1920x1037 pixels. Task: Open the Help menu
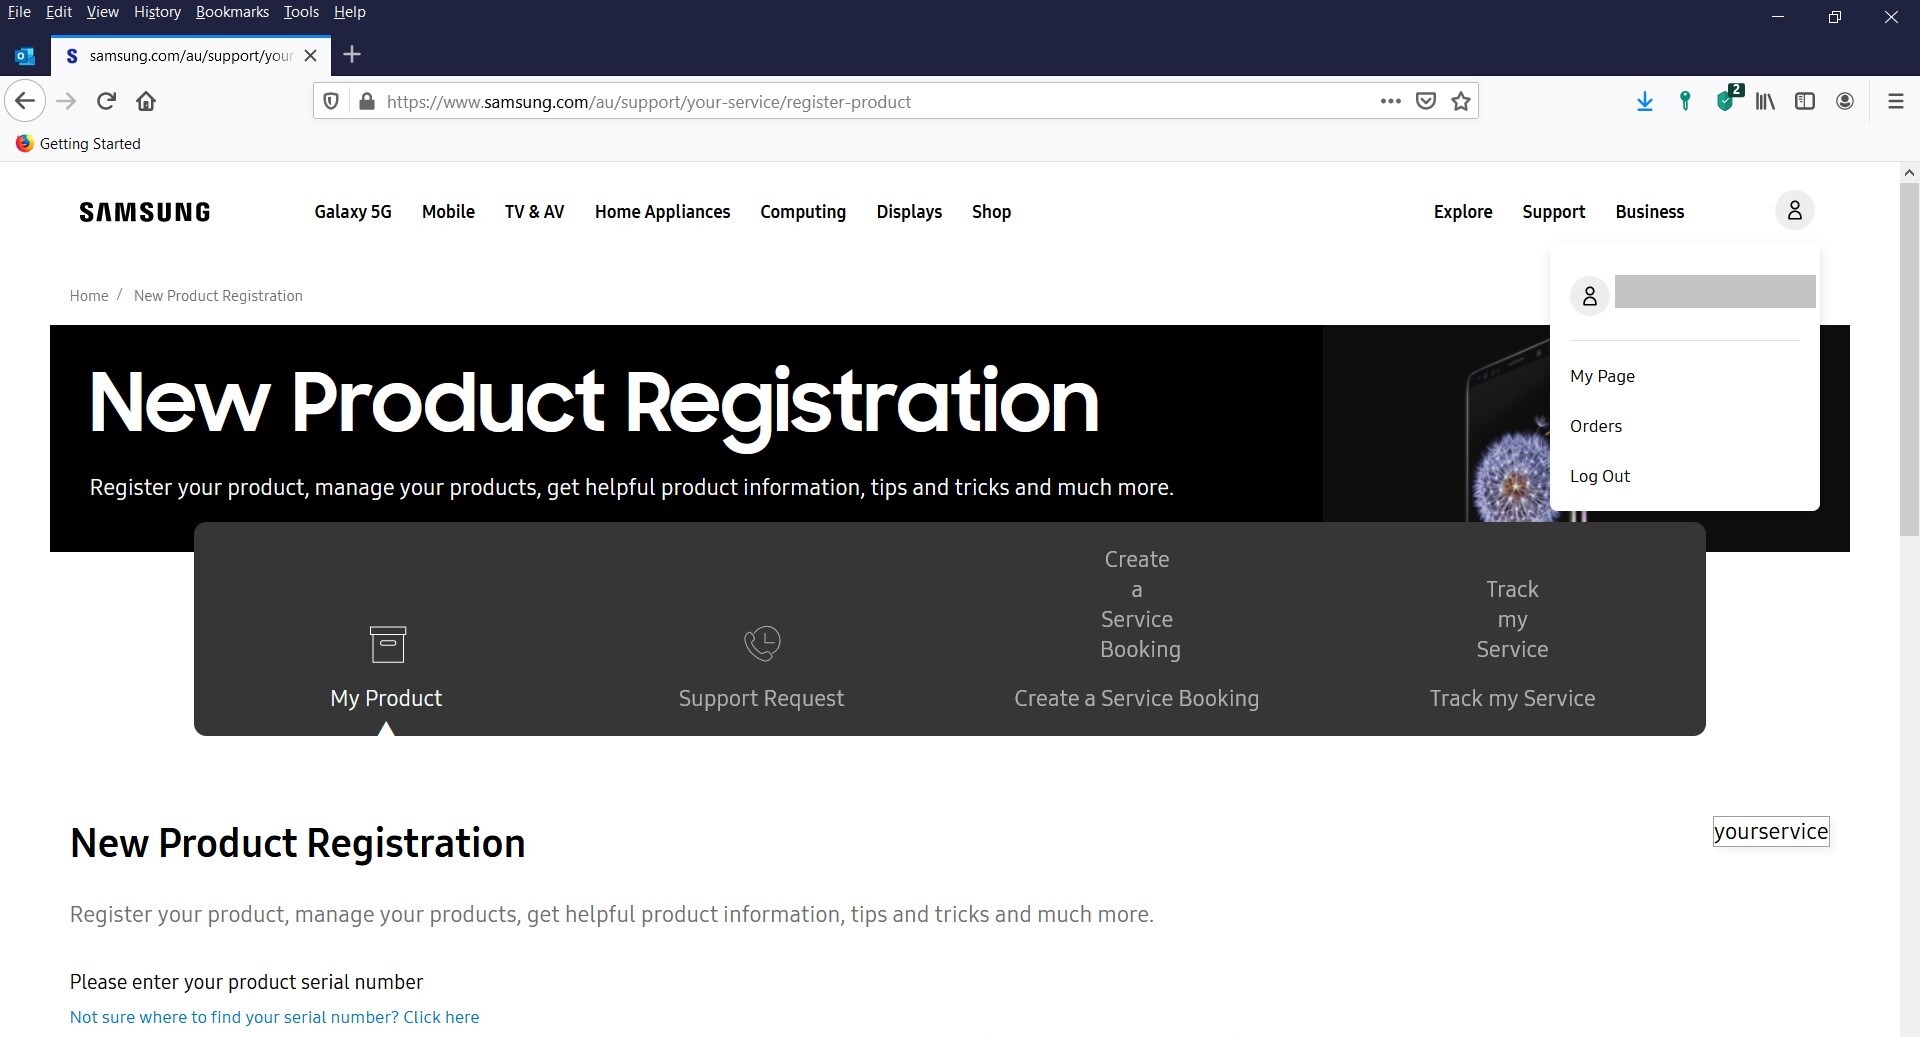pos(349,12)
